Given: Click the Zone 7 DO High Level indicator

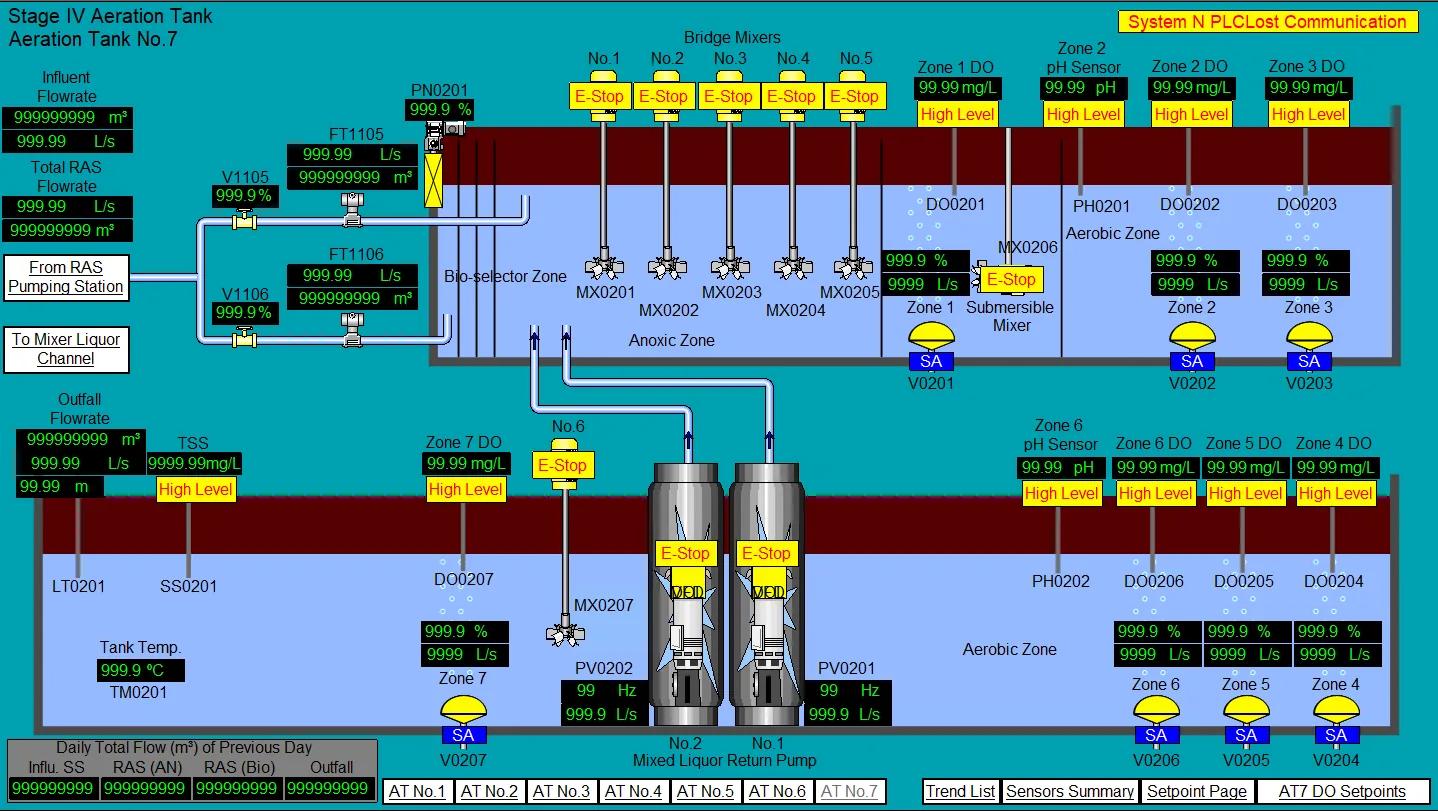Looking at the screenshot, I should 466,490.
